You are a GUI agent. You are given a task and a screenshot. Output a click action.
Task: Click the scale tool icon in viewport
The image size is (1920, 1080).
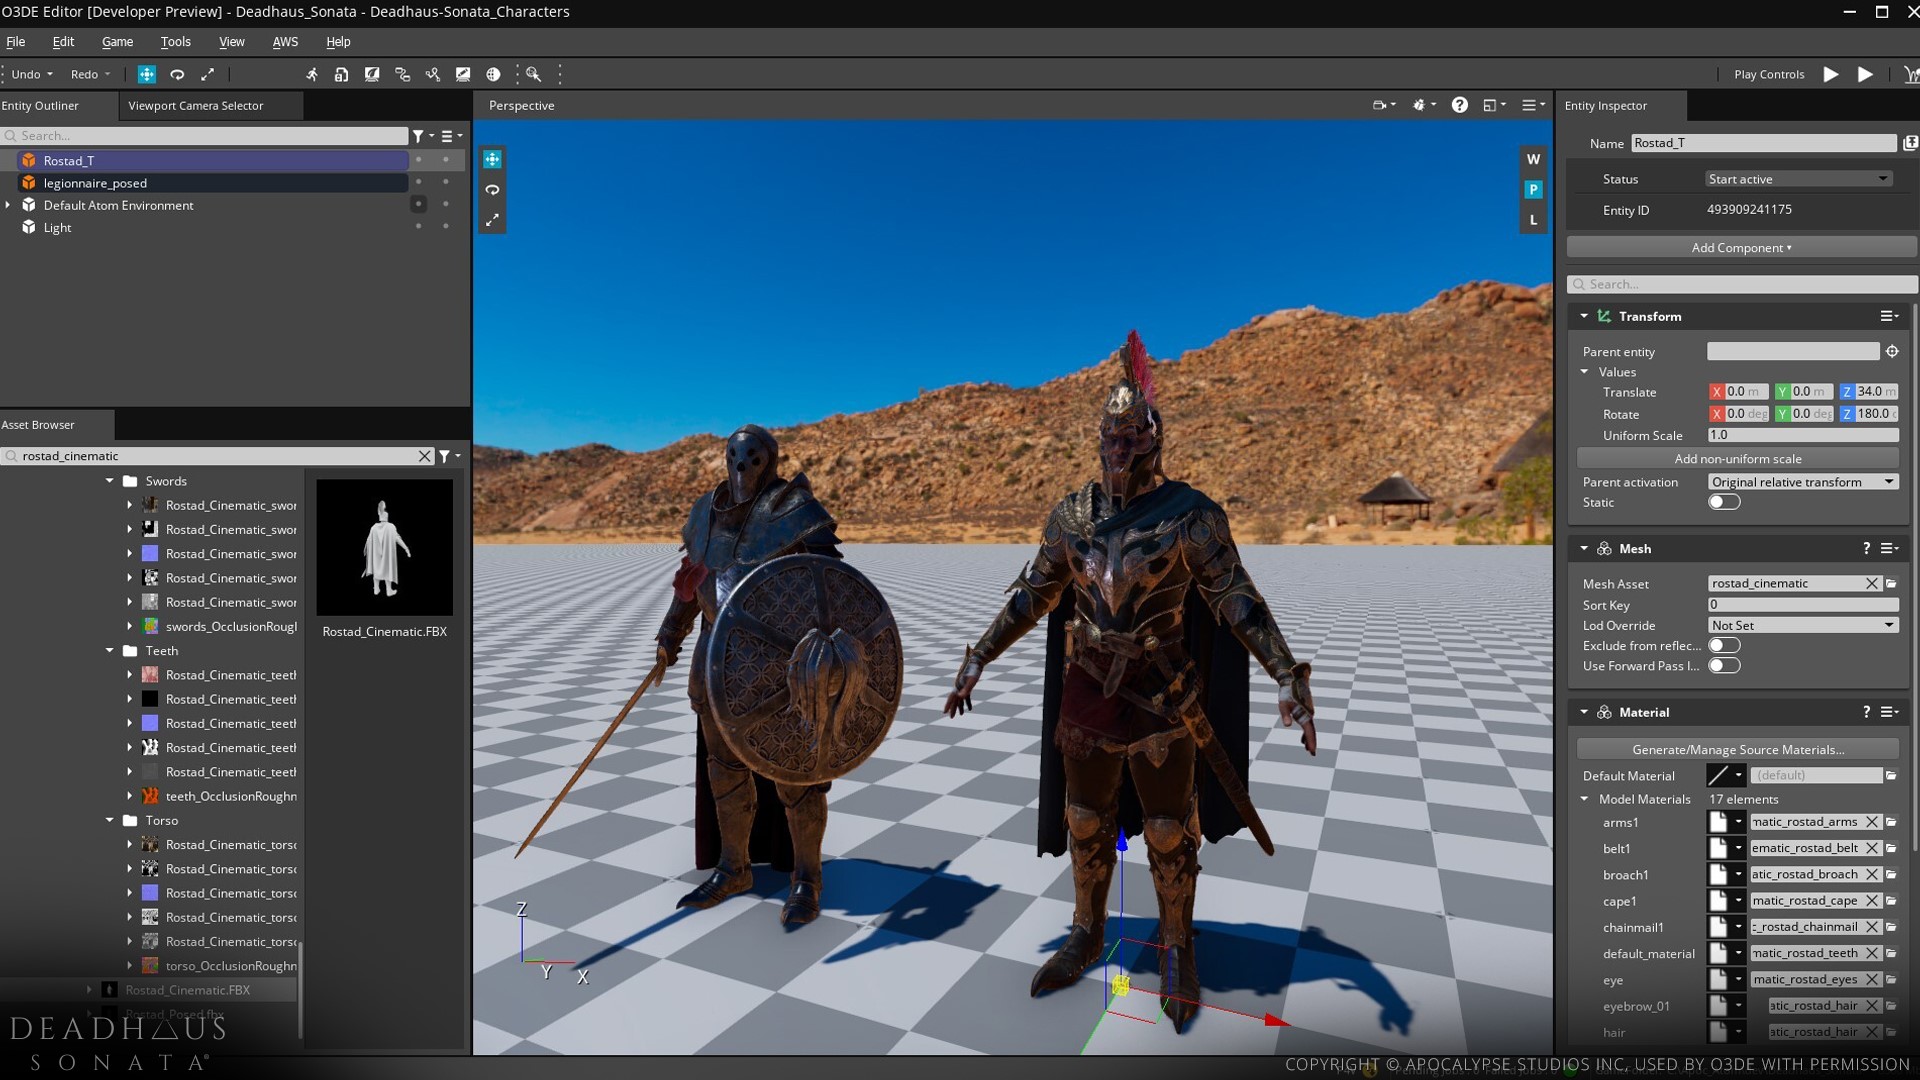[495, 220]
